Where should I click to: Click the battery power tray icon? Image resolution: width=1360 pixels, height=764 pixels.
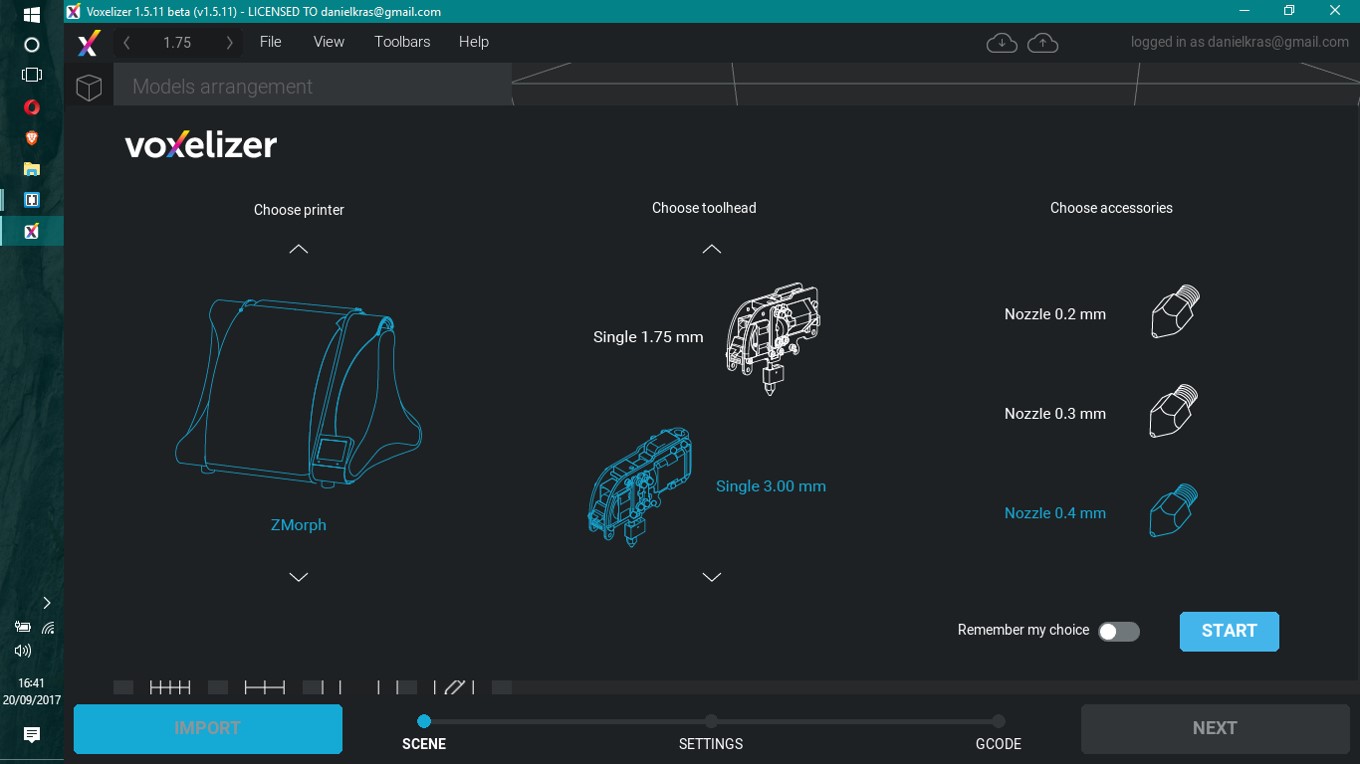pyautogui.click(x=22, y=628)
